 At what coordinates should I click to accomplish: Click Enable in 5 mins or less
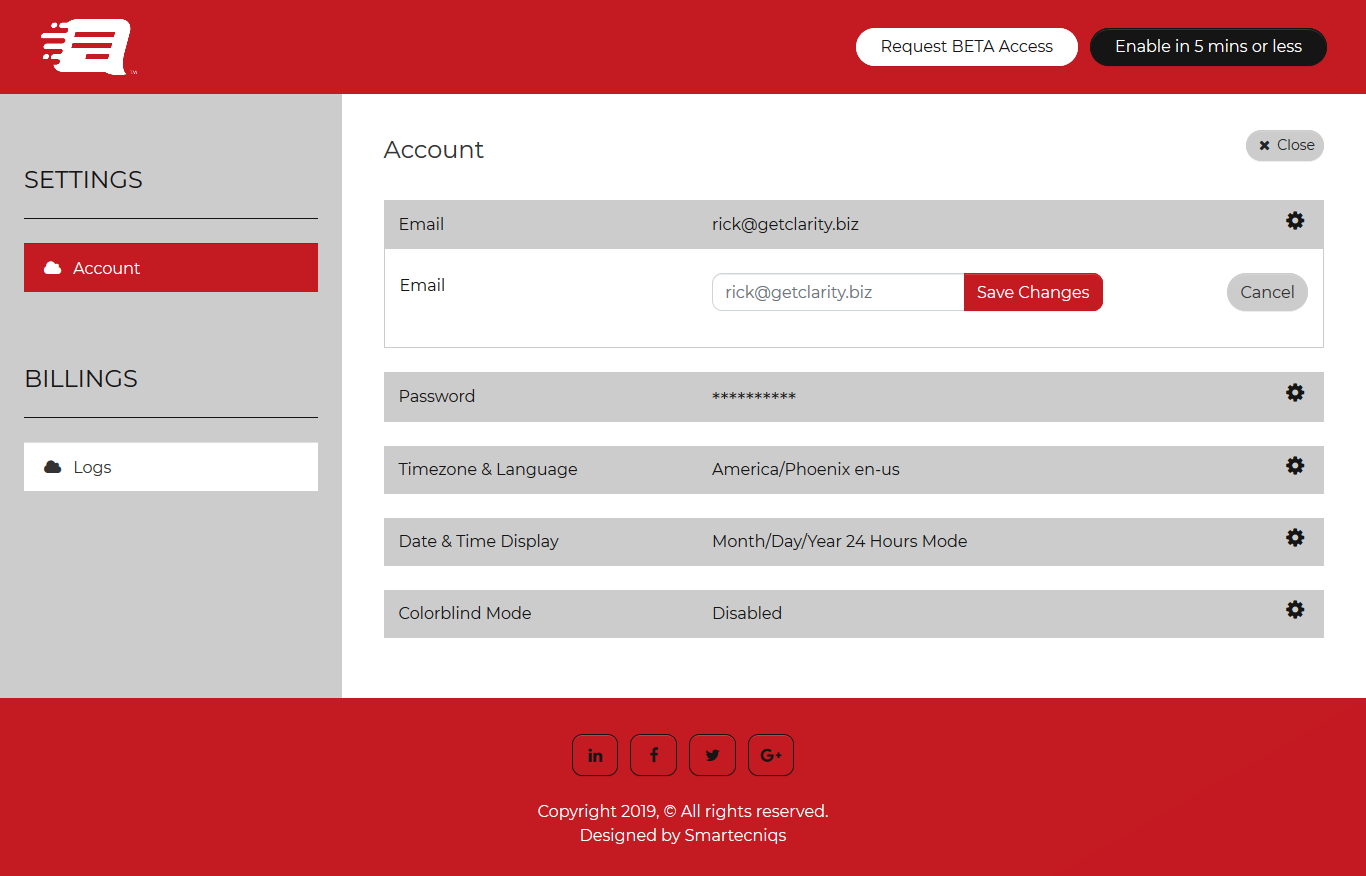1208,47
